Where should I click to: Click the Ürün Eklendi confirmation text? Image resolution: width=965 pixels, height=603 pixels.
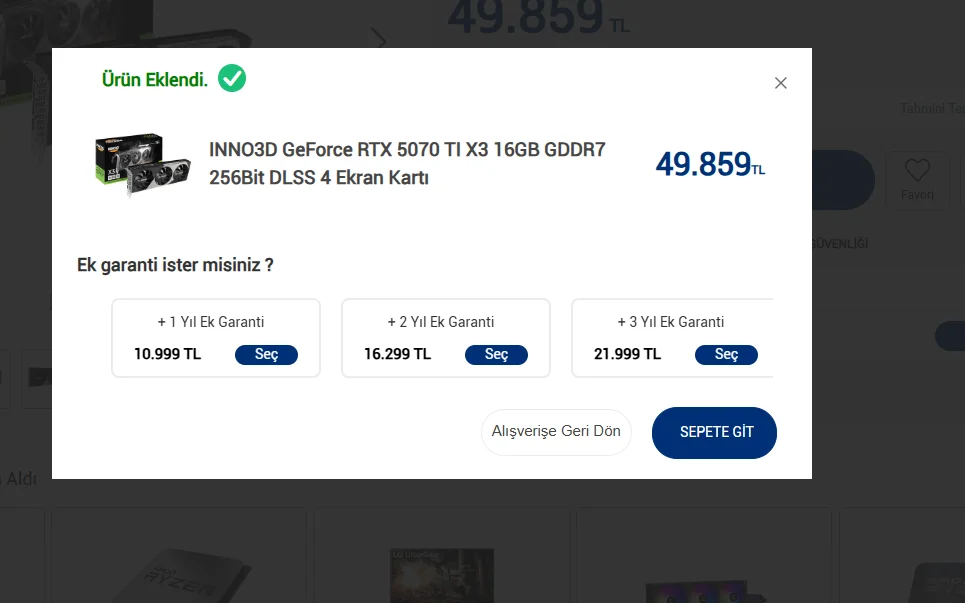tap(155, 80)
